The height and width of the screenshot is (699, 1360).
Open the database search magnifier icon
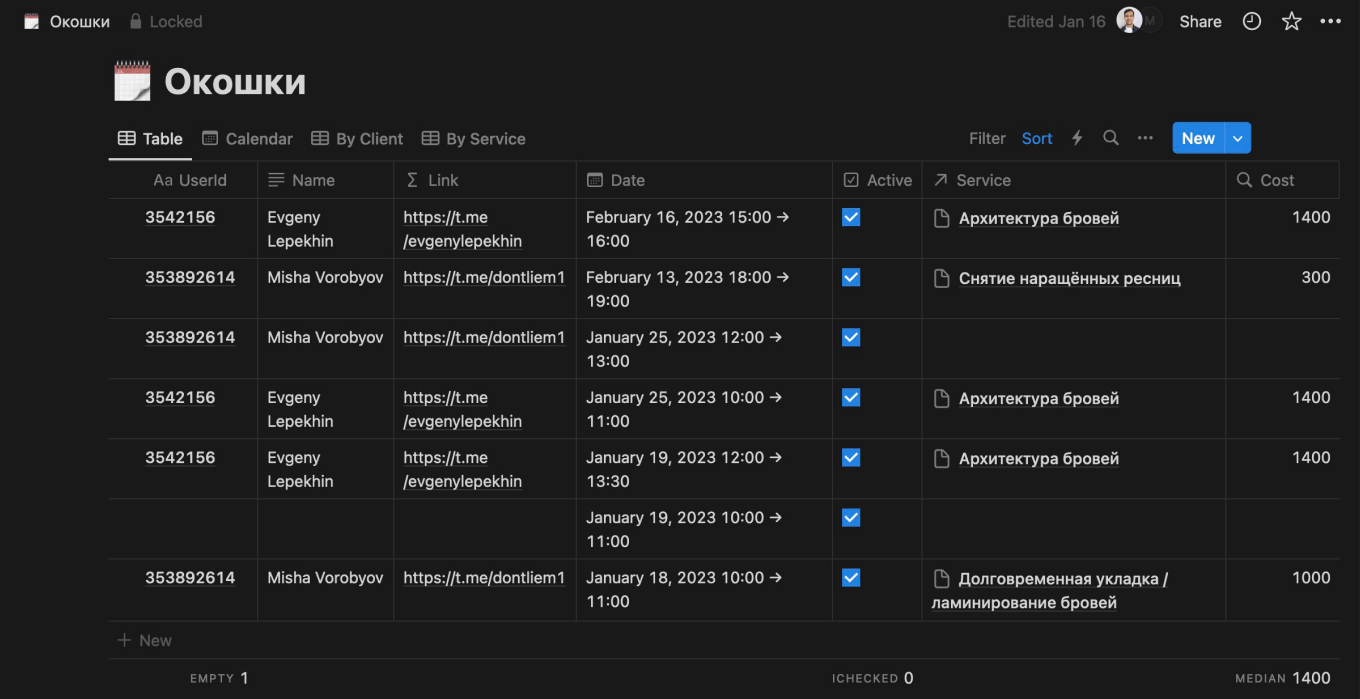click(x=1111, y=138)
